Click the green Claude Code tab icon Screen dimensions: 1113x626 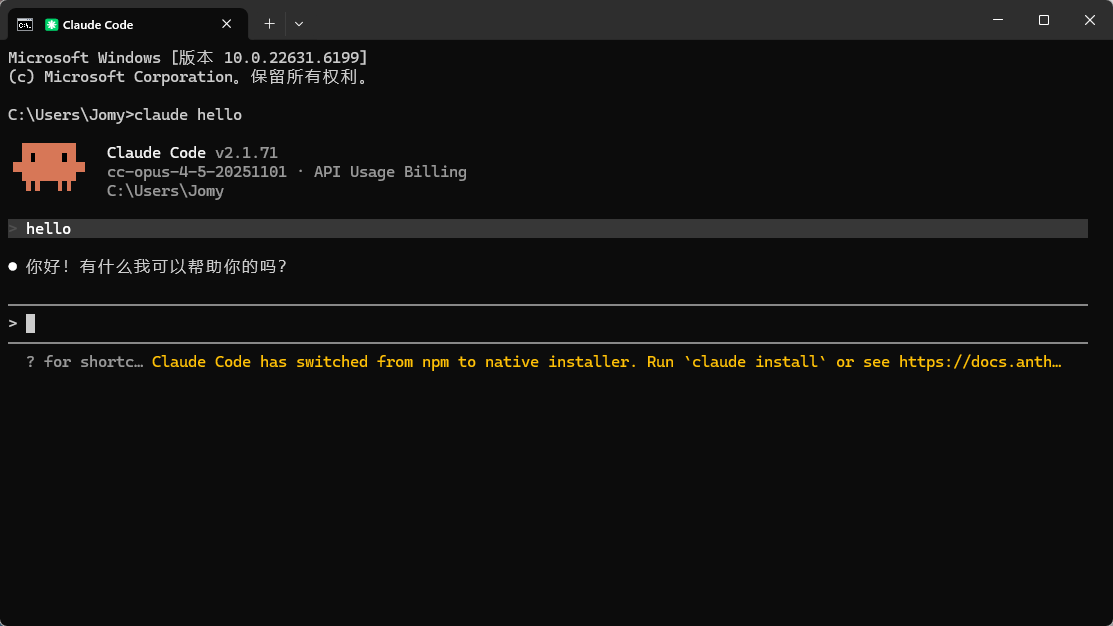point(52,24)
